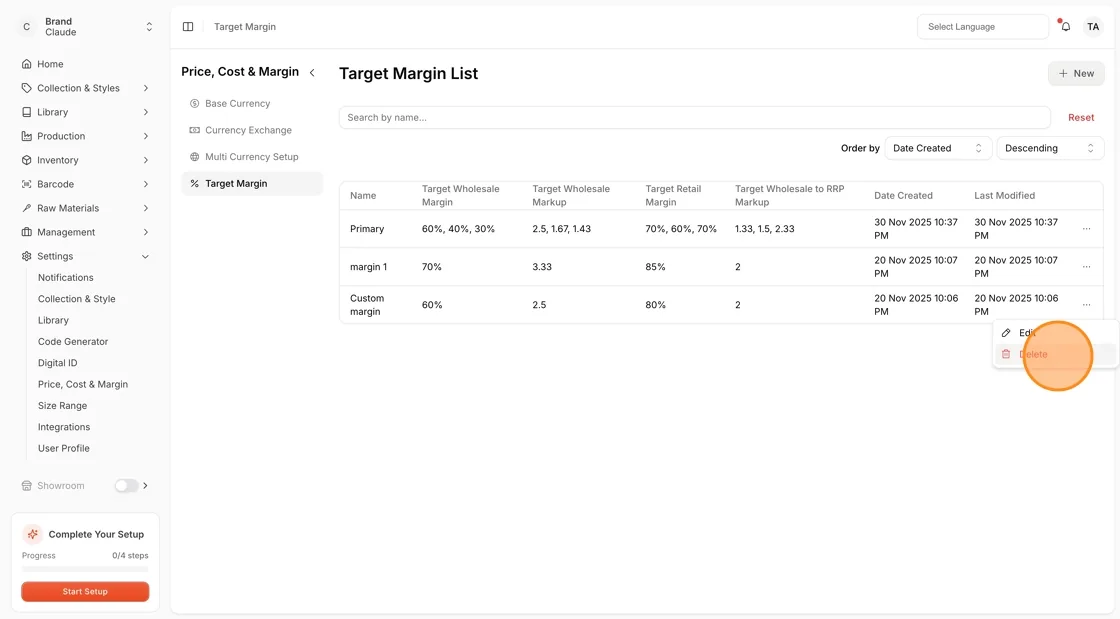Open the actions menu for Primary row
This screenshot has width=1120, height=619.
(1086, 228)
